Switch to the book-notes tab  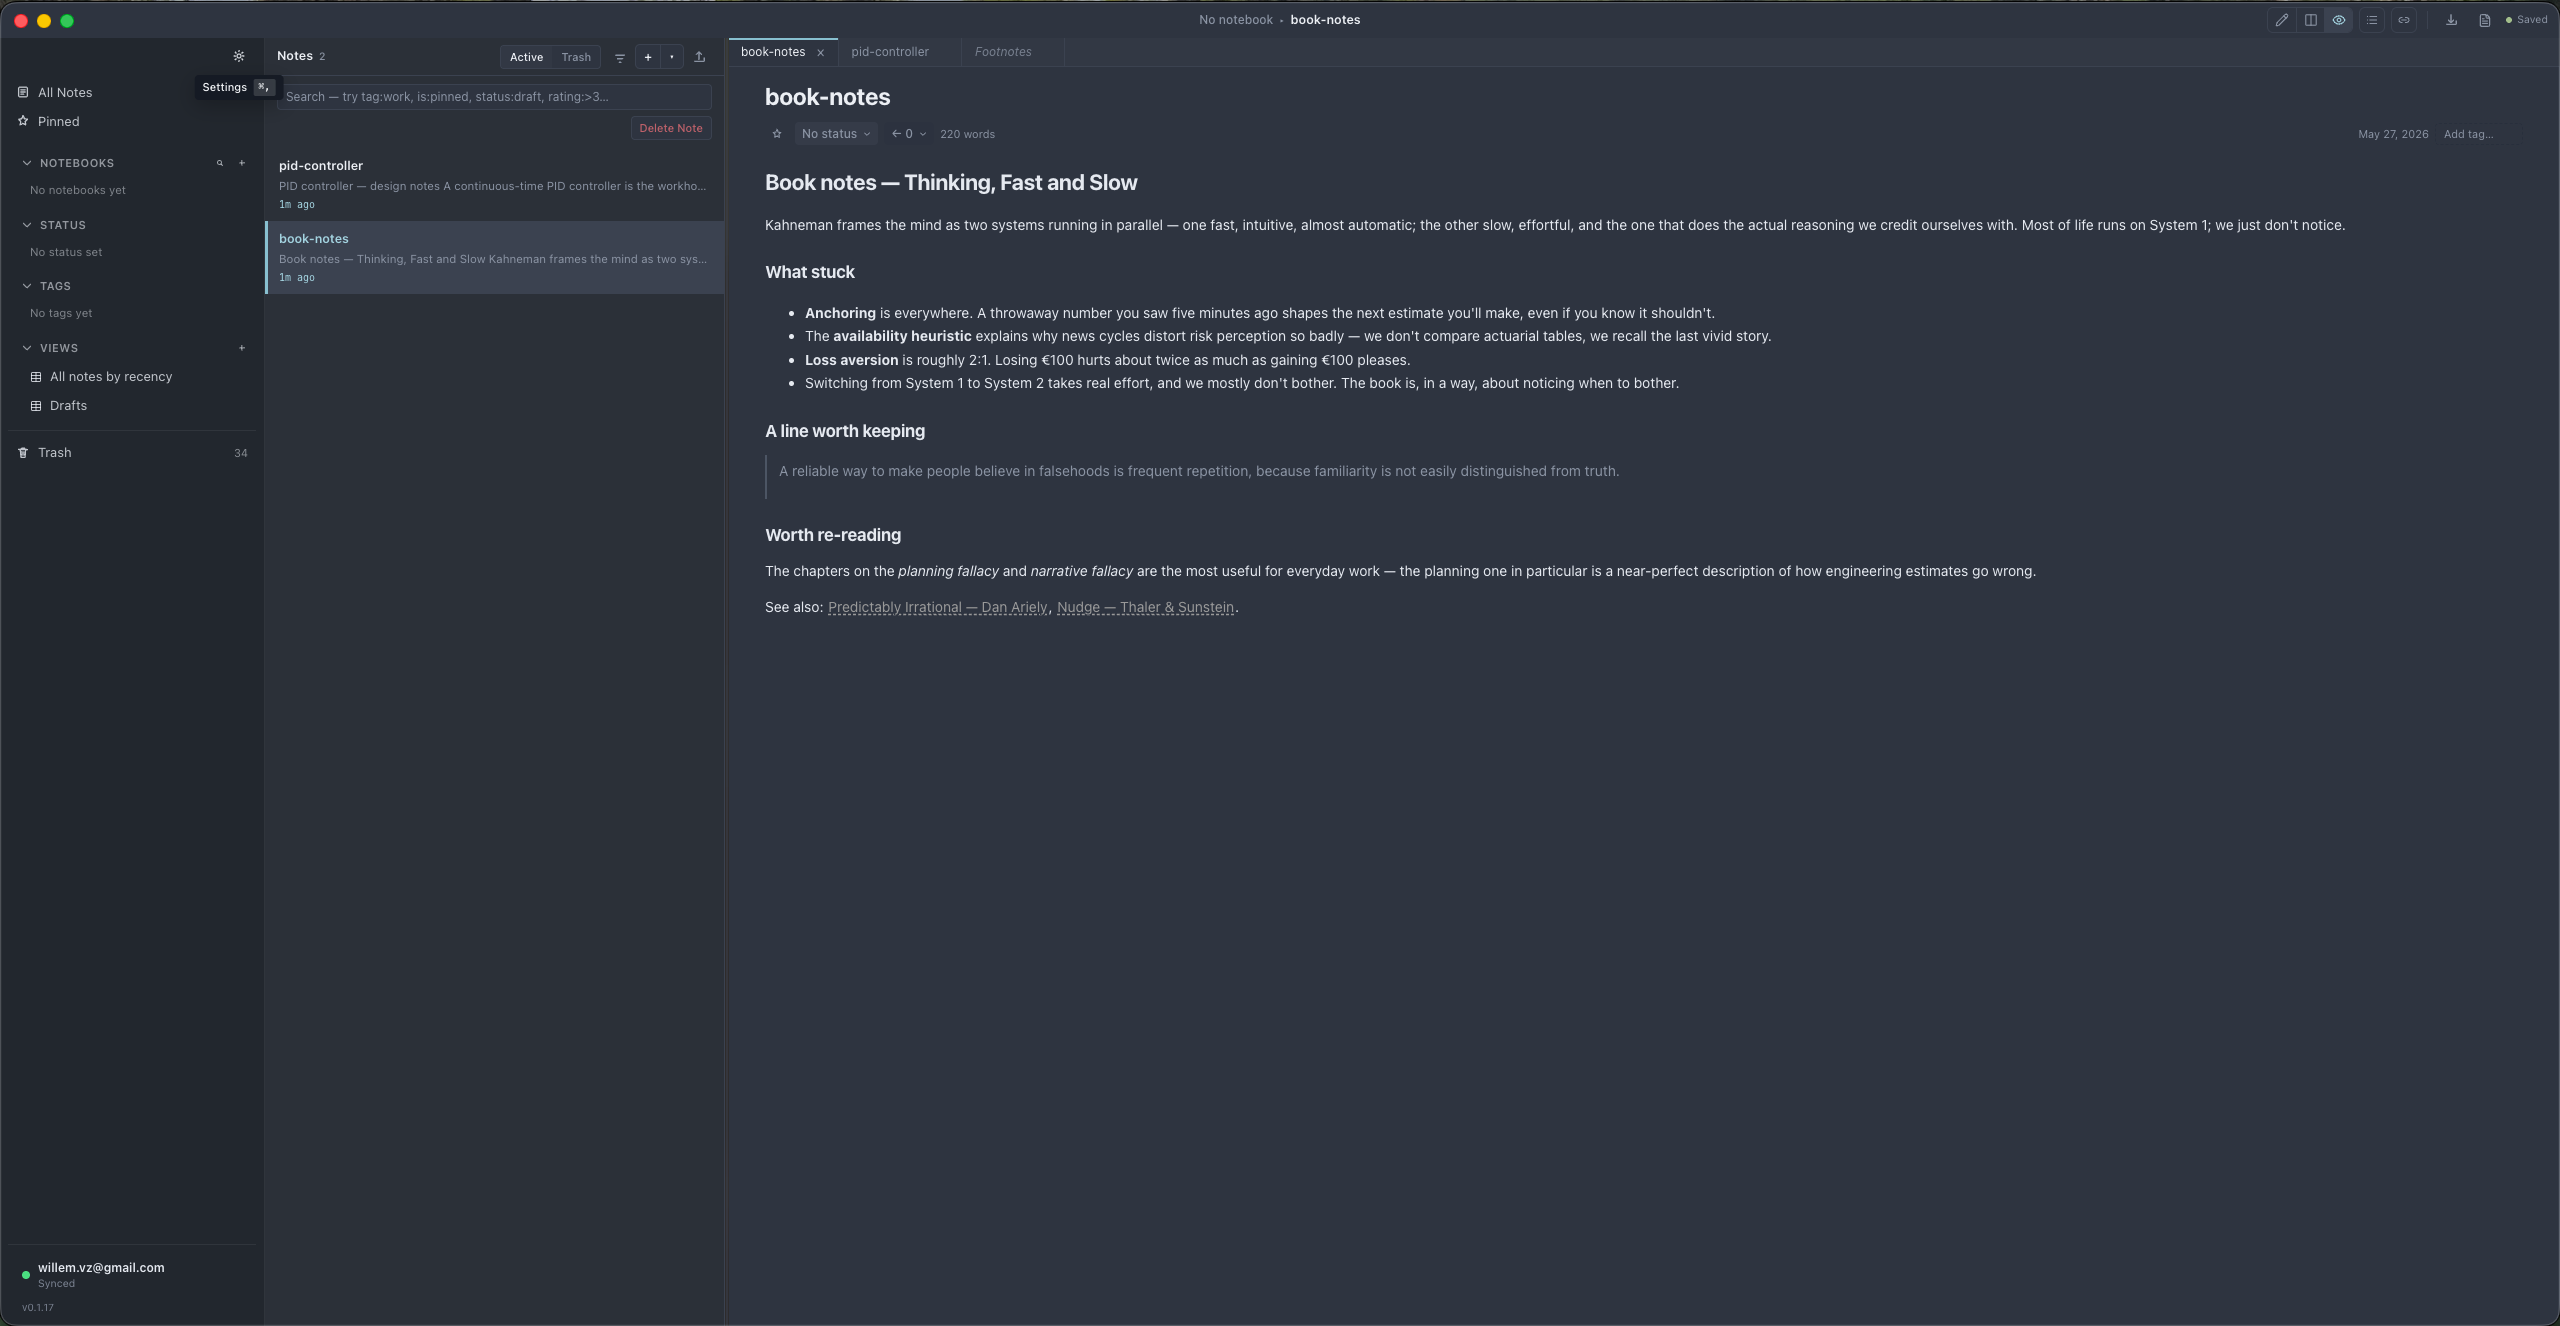click(x=773, y=52)
